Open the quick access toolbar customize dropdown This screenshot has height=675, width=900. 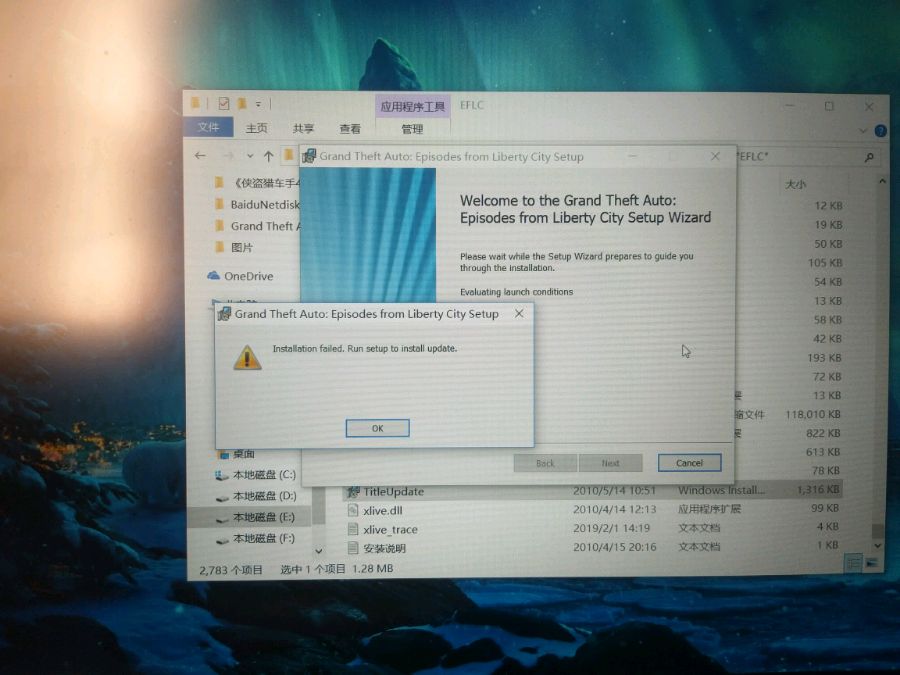(x=258, y=104)
